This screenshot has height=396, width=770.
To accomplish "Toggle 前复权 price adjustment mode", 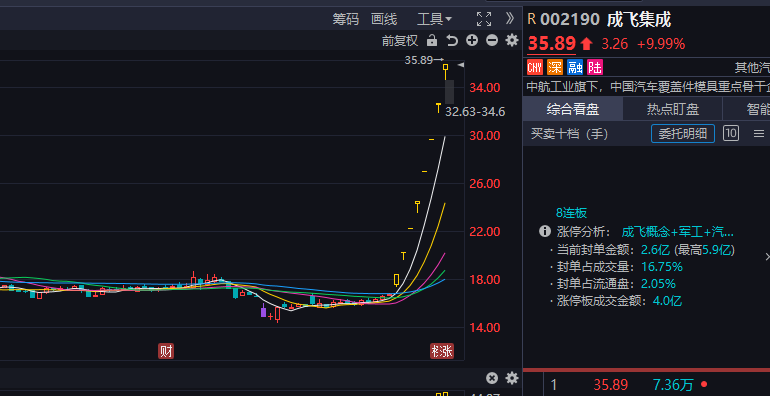I will 400,41.
